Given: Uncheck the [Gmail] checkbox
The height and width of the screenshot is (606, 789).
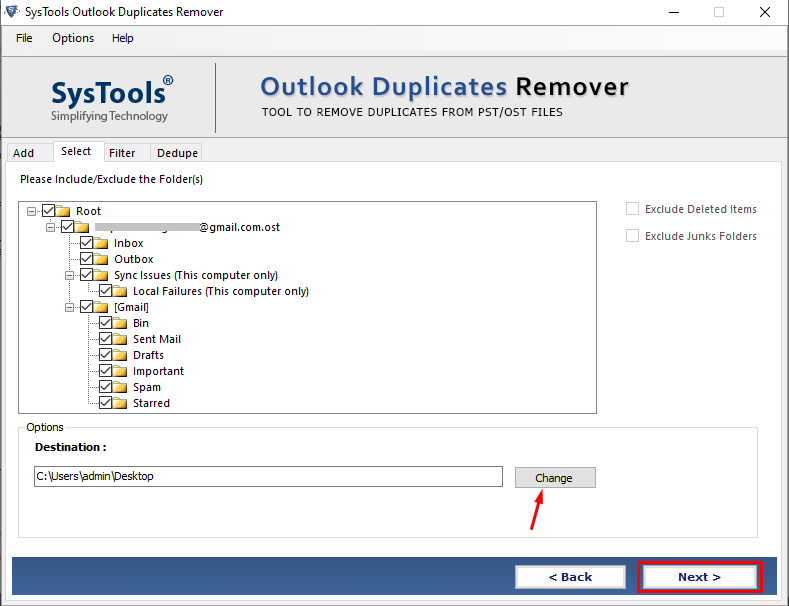Looking at the screenshot, I should tap(87, 307).
